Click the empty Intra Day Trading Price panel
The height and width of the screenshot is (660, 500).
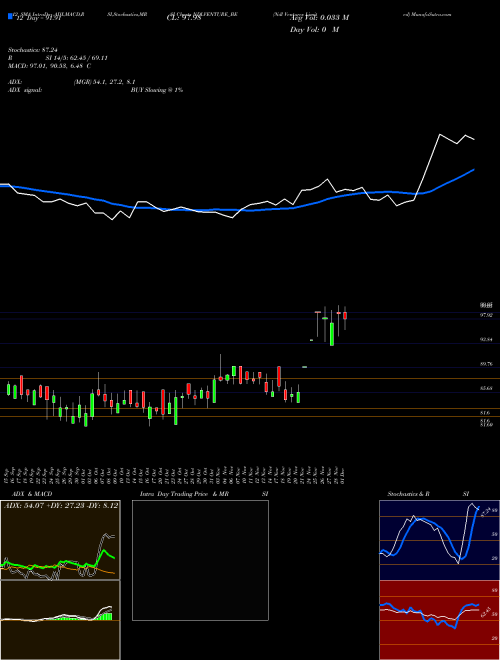click(200, 560)
